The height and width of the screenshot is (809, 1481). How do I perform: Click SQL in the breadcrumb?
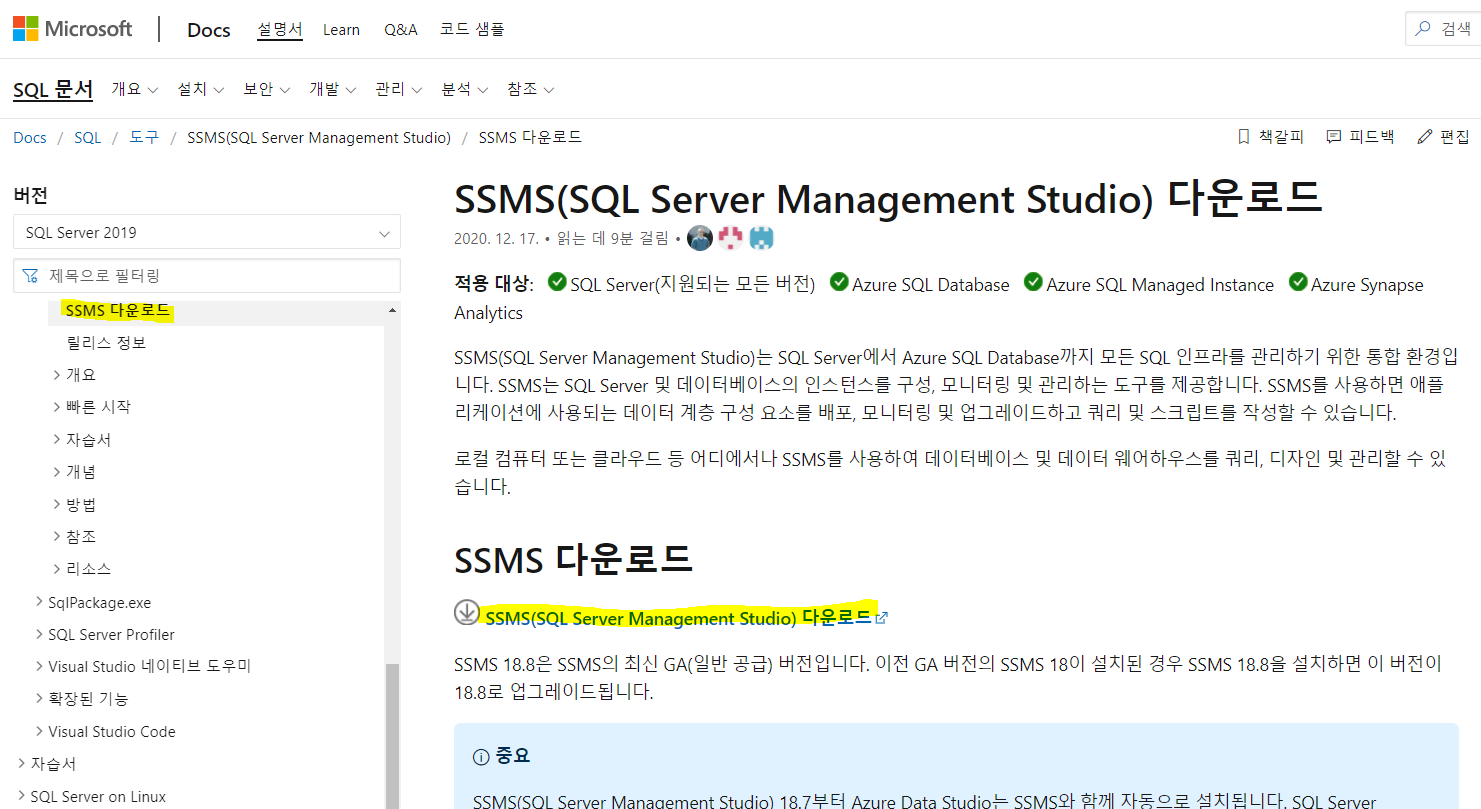click(x=88, y=137)
